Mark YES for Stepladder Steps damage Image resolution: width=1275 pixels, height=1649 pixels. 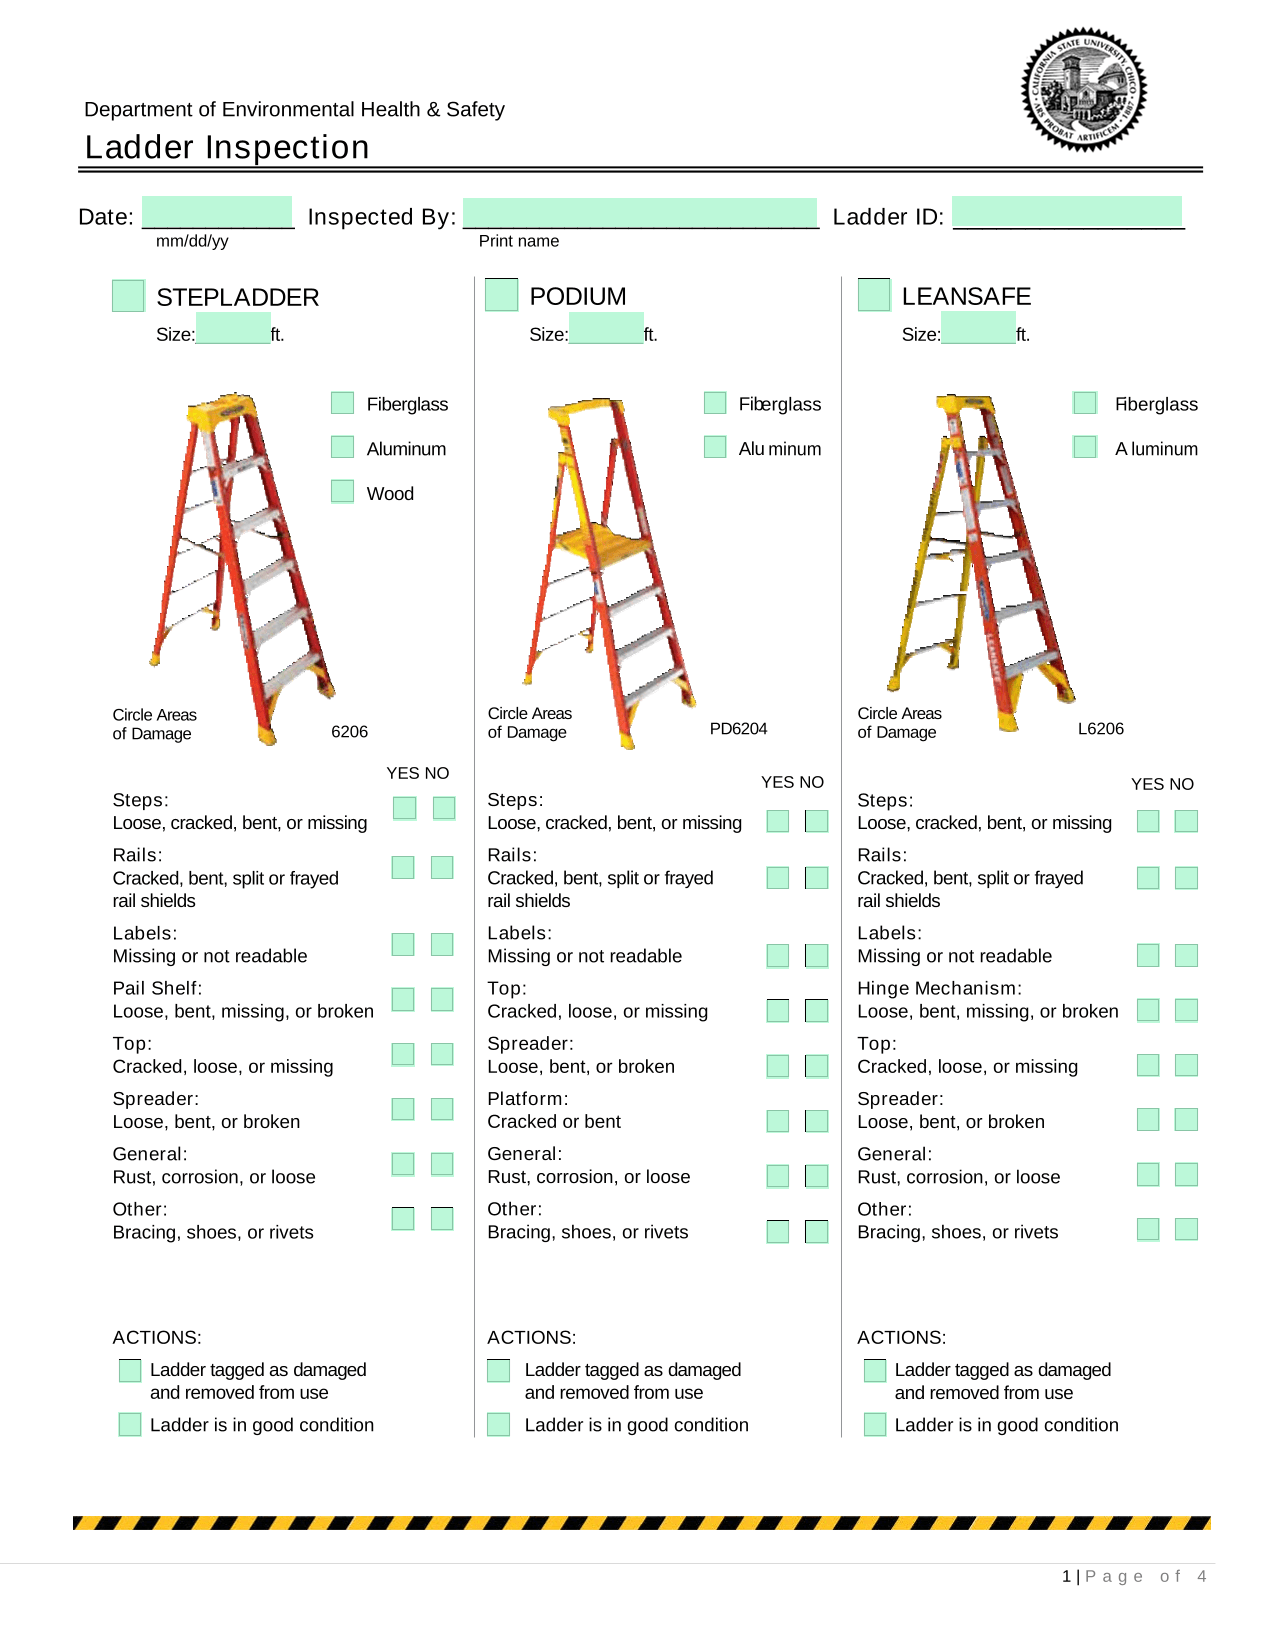(404, 808)
